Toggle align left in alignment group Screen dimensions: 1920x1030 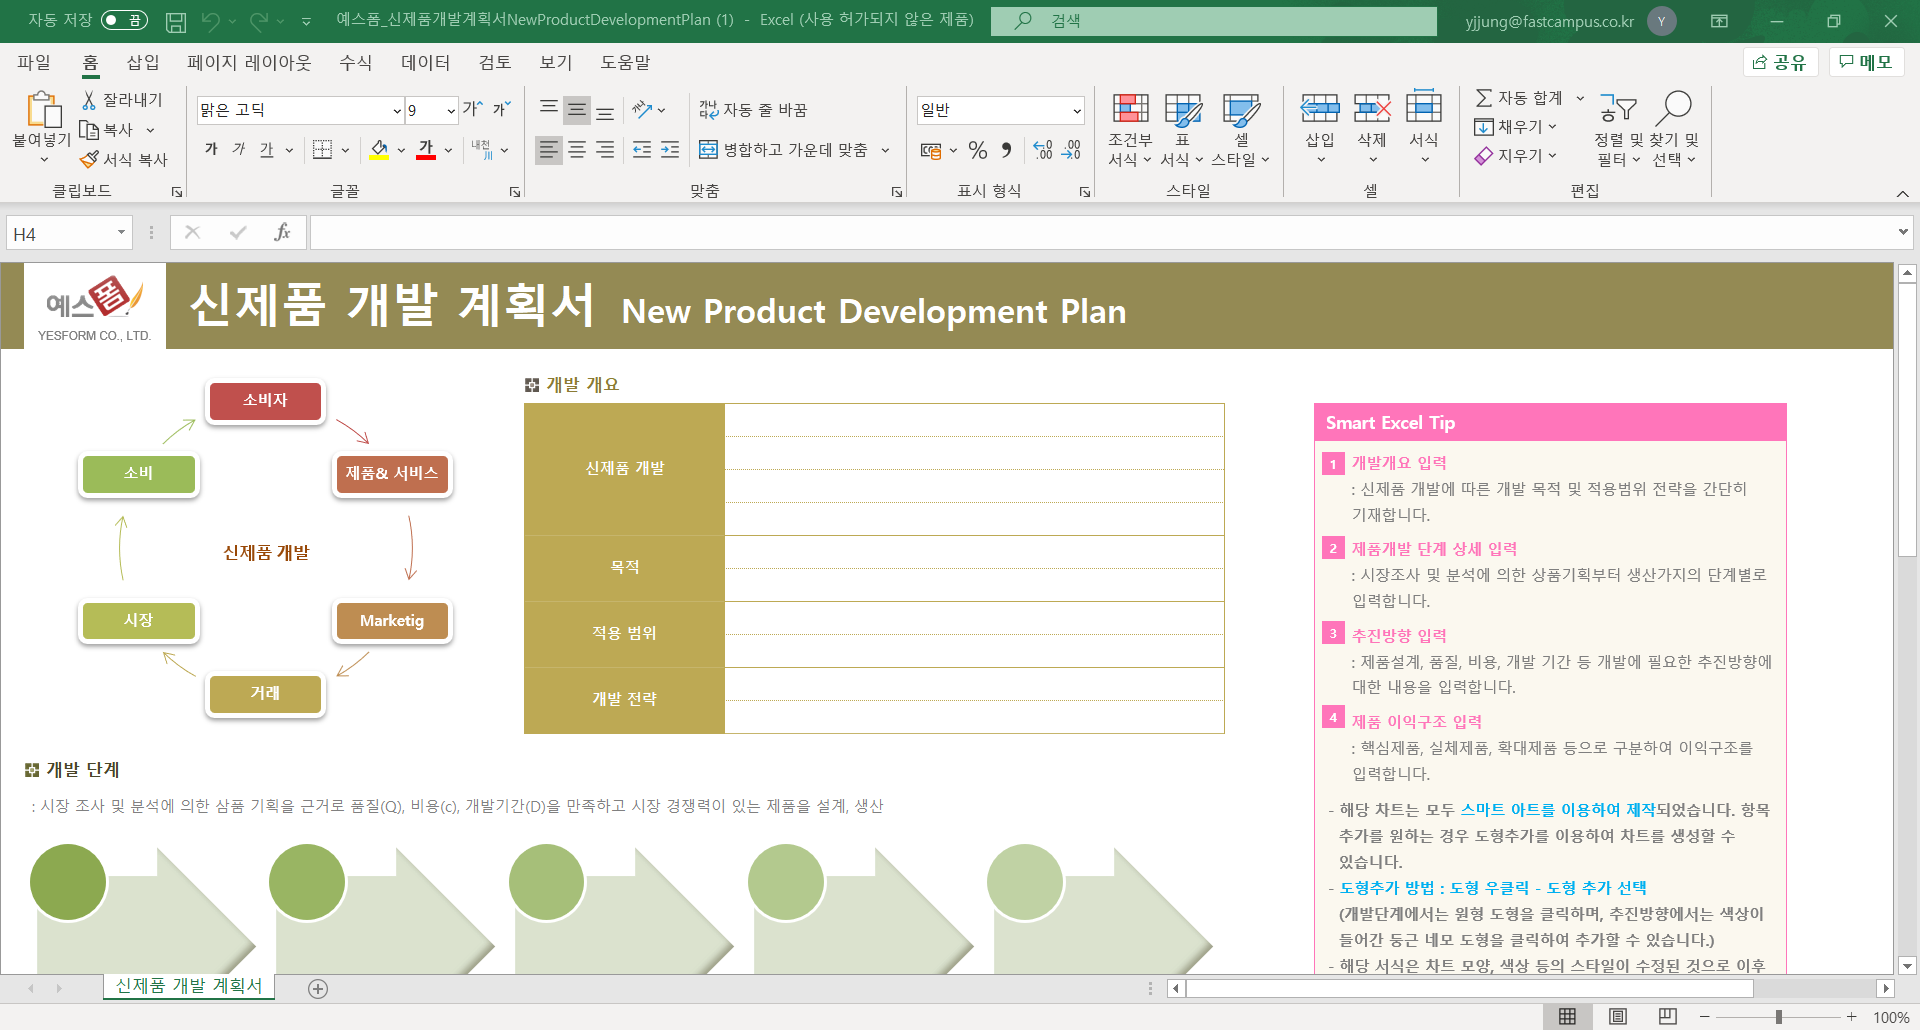(x=549, y=150)
